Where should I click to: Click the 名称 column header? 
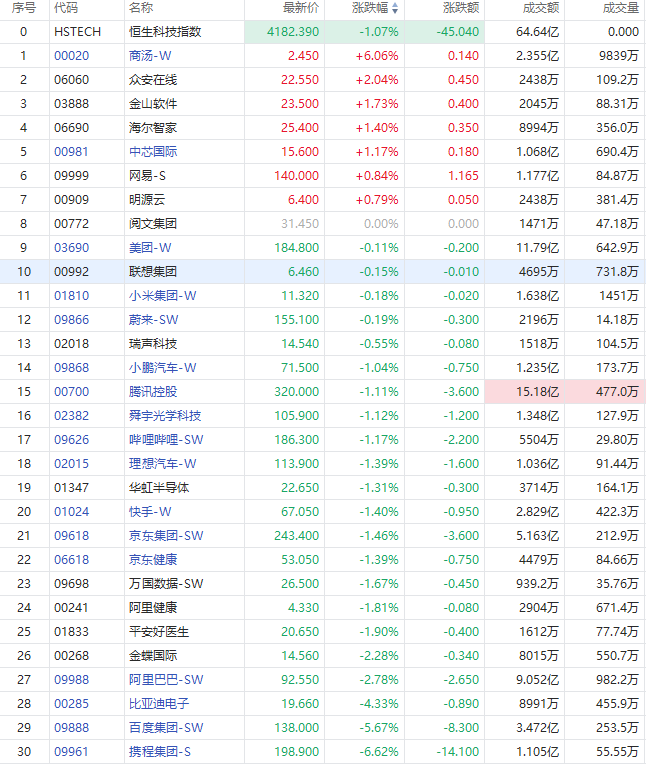(141, 8)
